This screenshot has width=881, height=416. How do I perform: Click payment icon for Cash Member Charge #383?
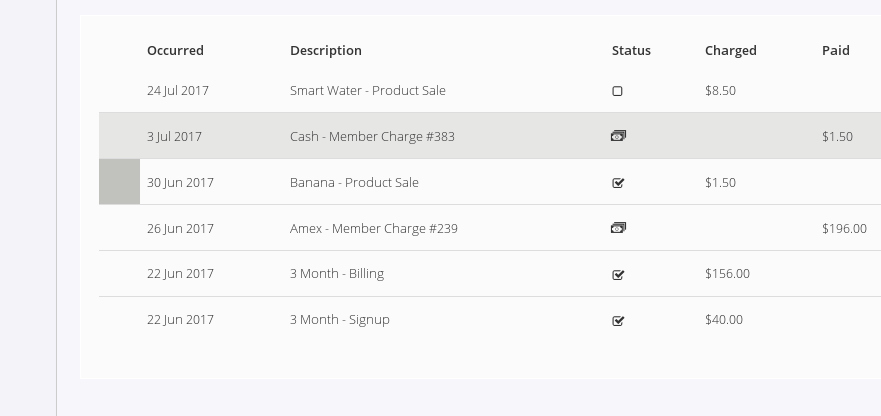618,136
